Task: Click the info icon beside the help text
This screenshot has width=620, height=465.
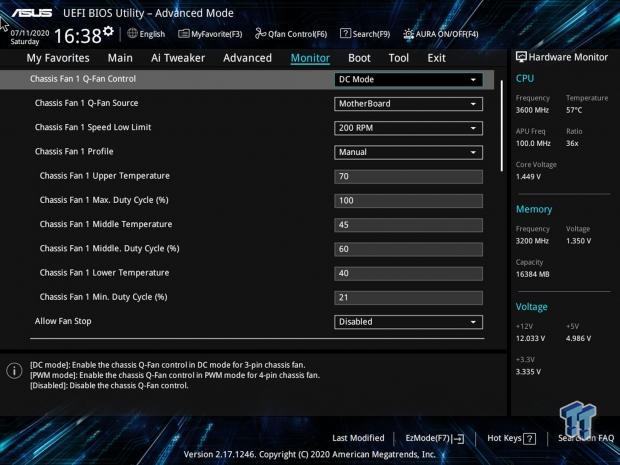Action: (x=14, y=371)
